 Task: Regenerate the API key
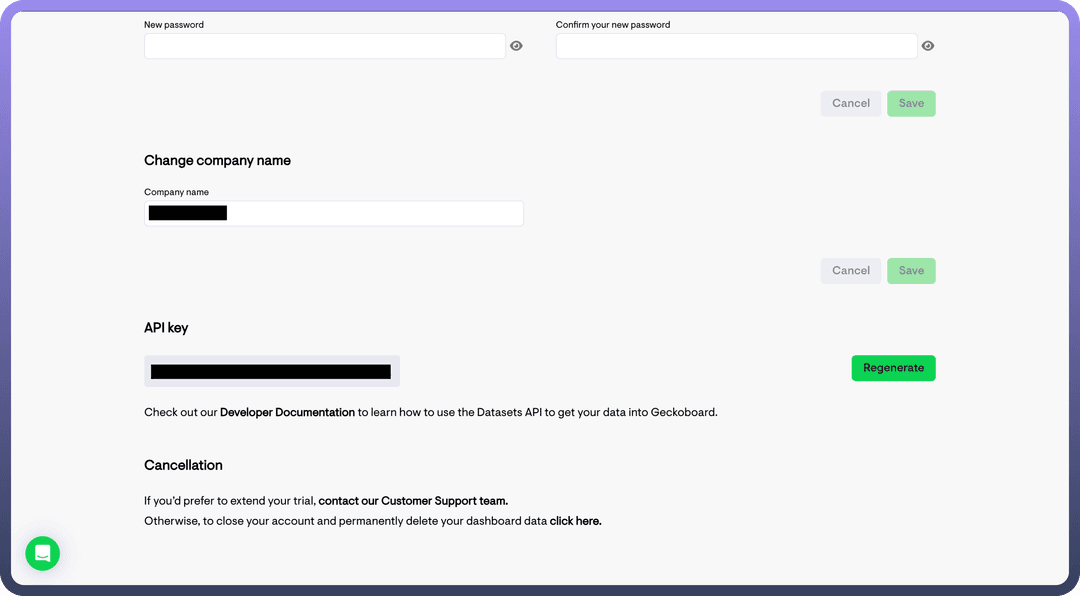(893, 368)
